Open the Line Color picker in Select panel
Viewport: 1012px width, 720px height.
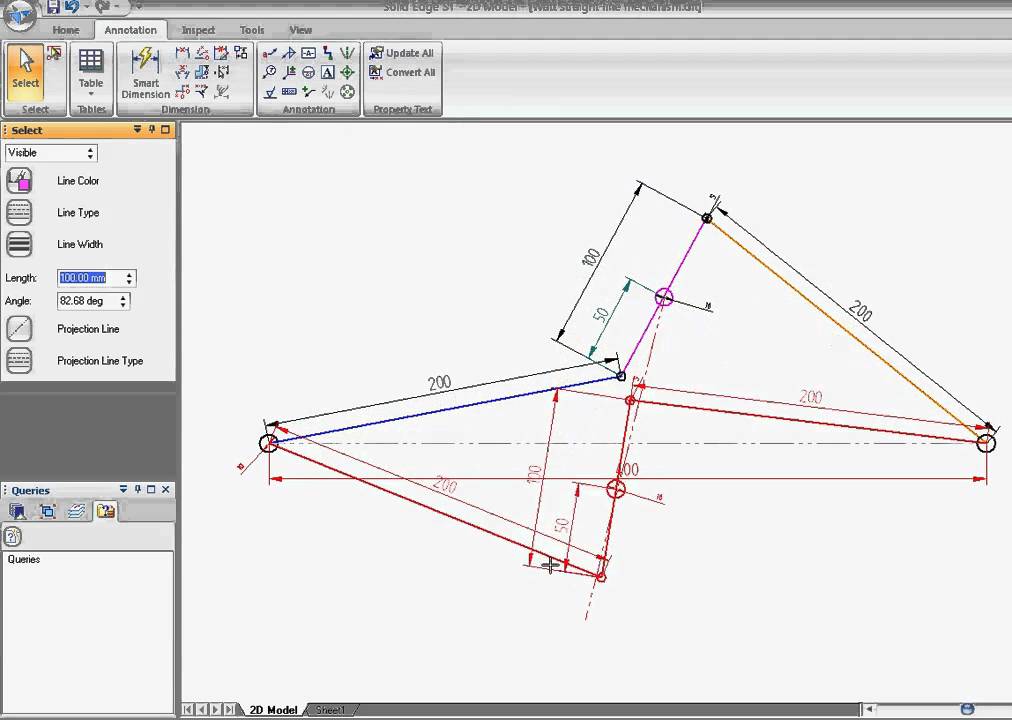[20, 180]
